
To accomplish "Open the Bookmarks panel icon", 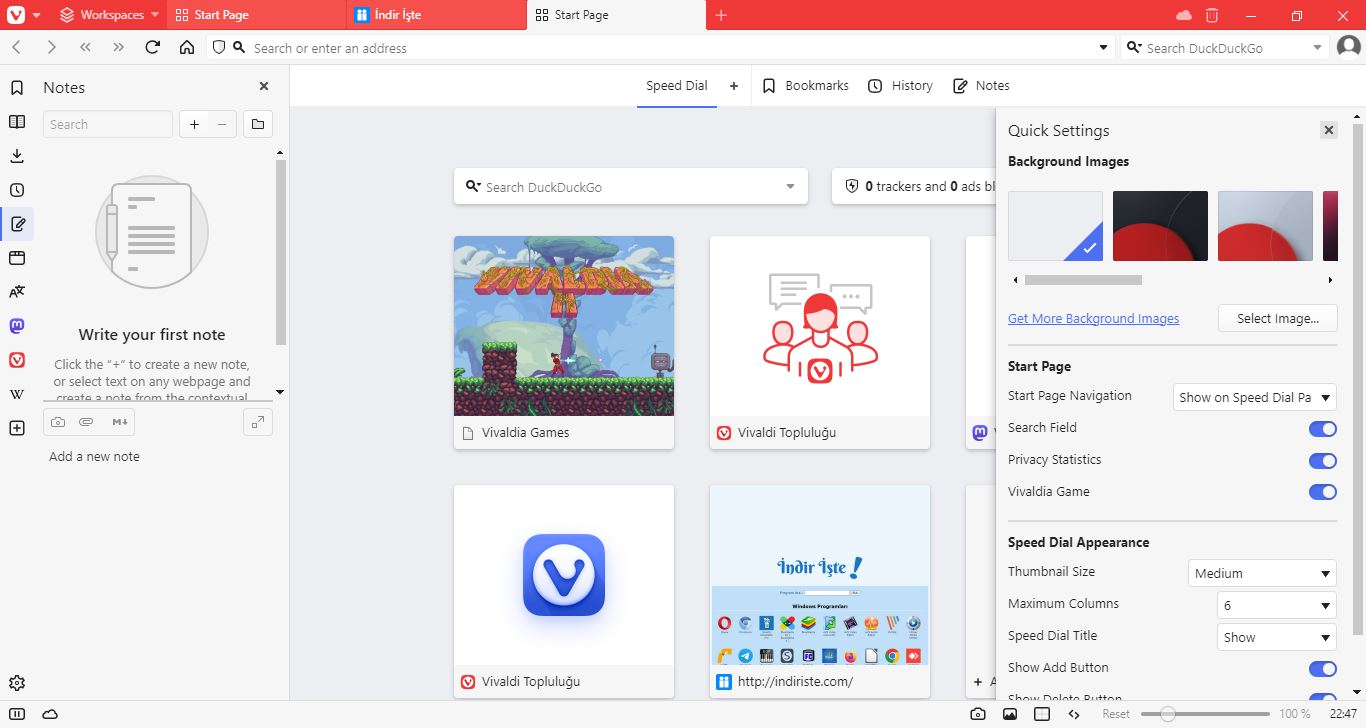I will 17,88.
